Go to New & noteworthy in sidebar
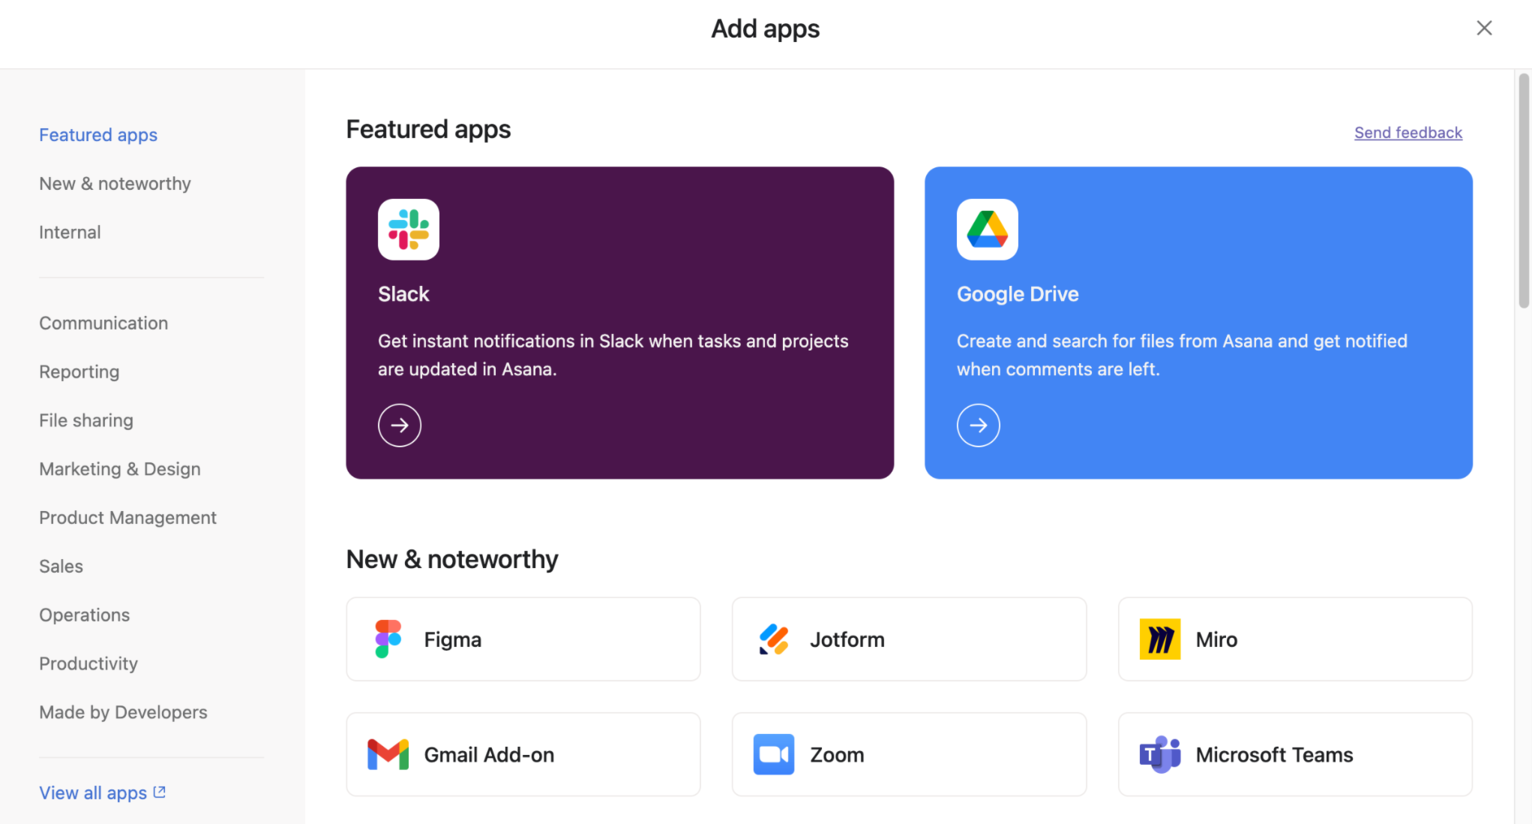Screen dimensions: 1532x824 pyautogui.click(x=115, y=183)
